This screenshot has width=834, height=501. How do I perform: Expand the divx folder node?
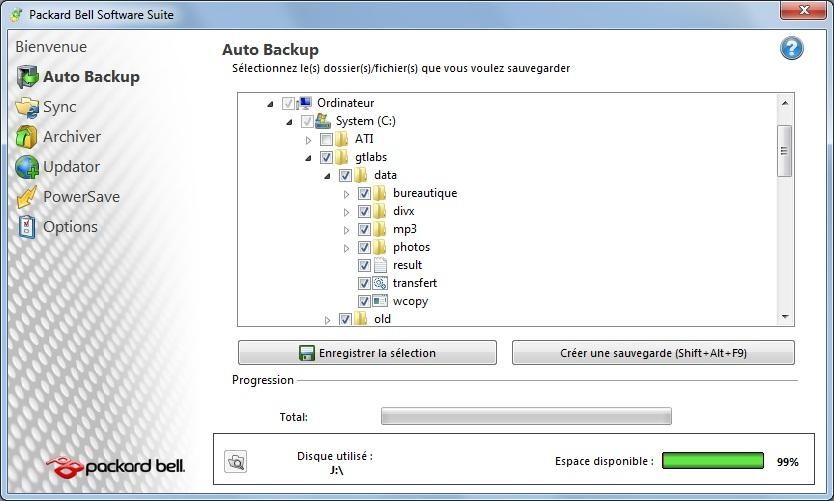coord(346,211)
